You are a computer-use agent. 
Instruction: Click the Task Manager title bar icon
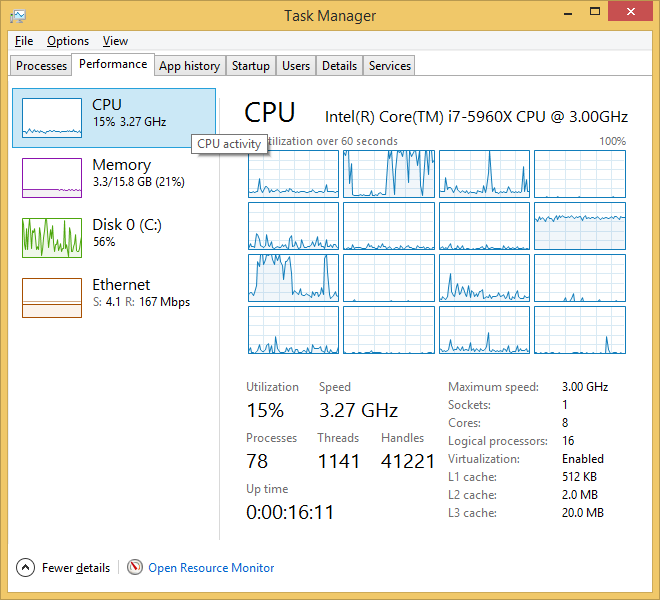point(18,16)
